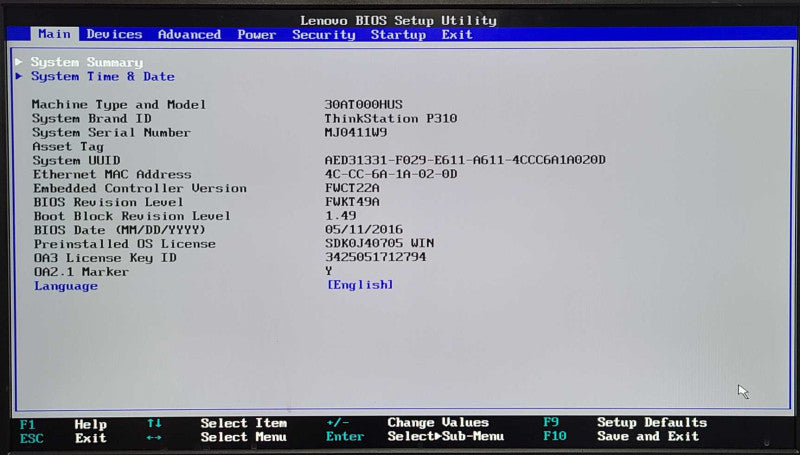Click the Preinstalled OS License label

[x=124, y=244]
